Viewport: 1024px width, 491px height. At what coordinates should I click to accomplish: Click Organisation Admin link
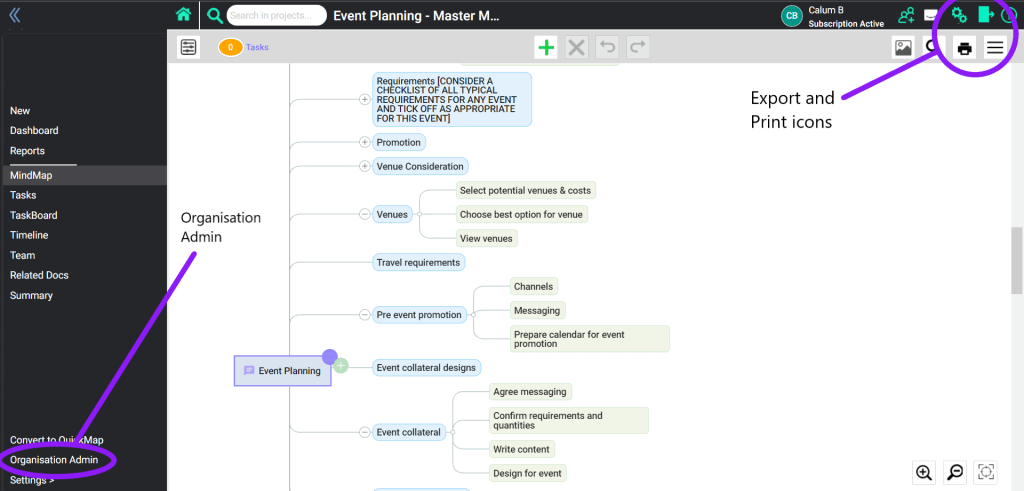click(54, 460)
